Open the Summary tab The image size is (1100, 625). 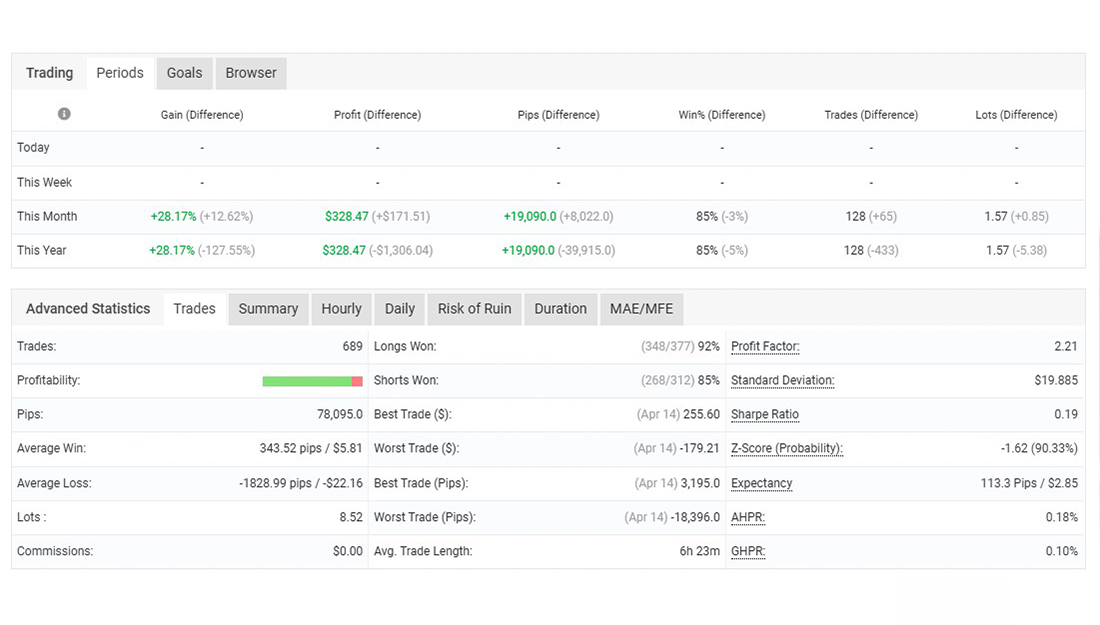[268, 309]
